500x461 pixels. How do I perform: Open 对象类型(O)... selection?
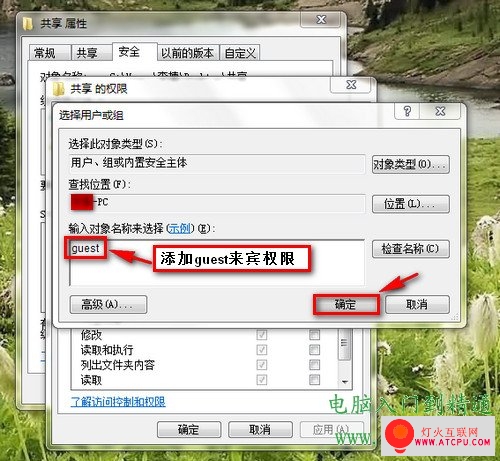point(411,164)
